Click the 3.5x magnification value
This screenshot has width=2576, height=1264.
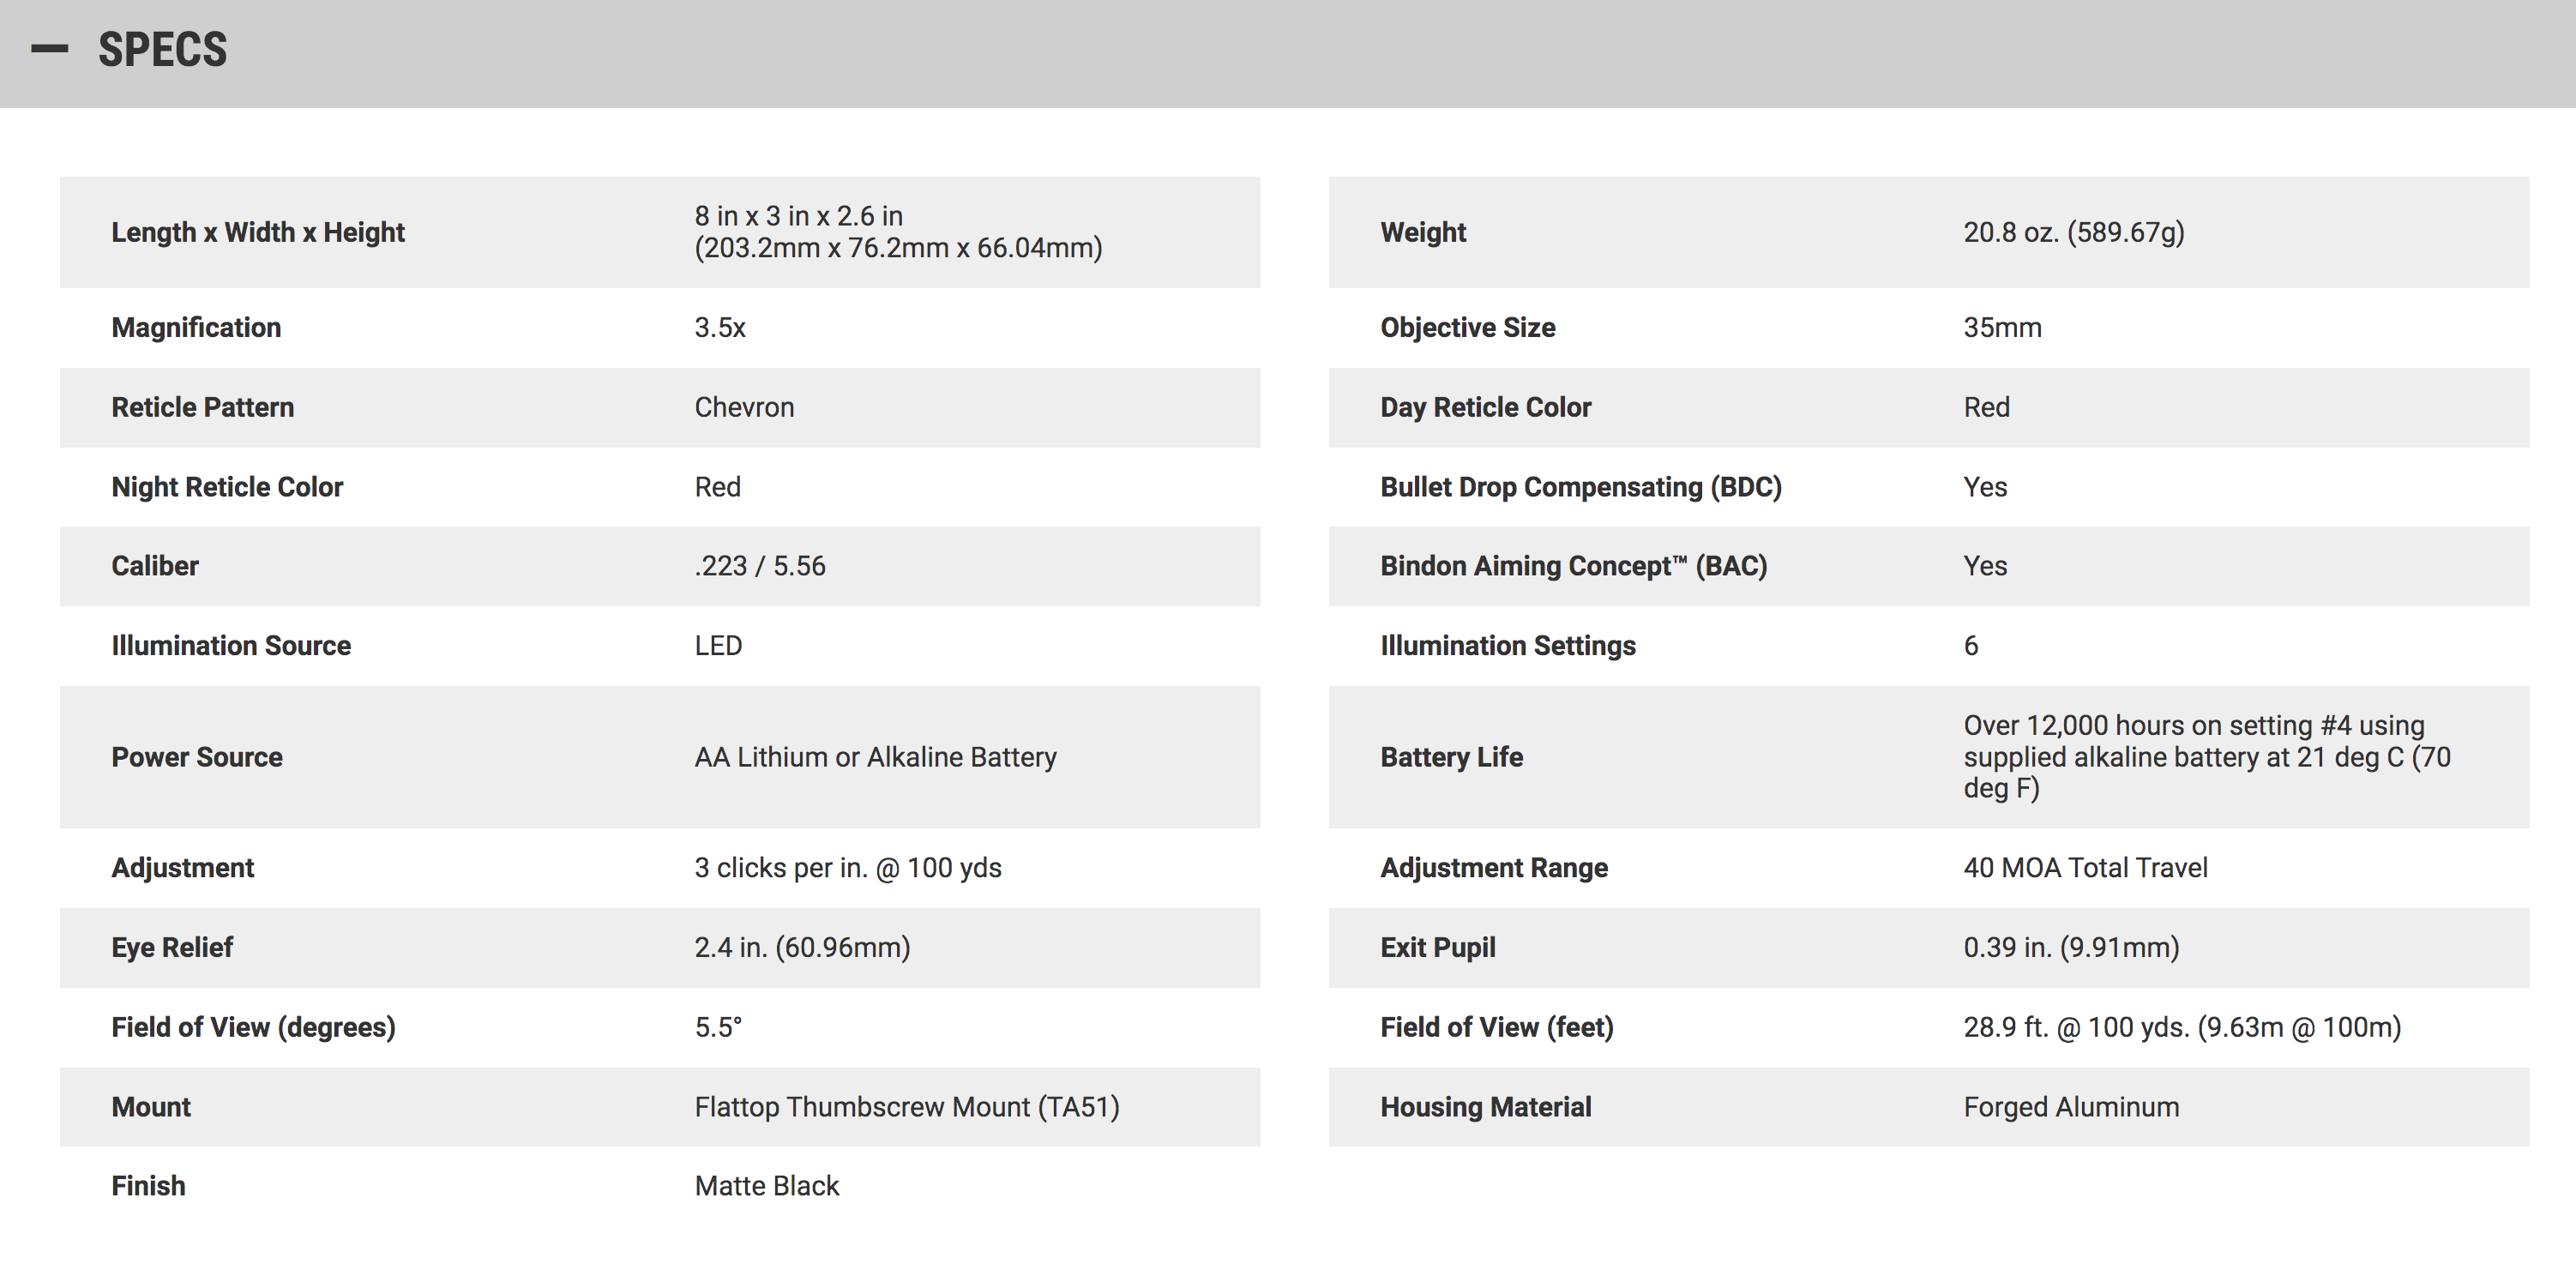tap(720, 327)
